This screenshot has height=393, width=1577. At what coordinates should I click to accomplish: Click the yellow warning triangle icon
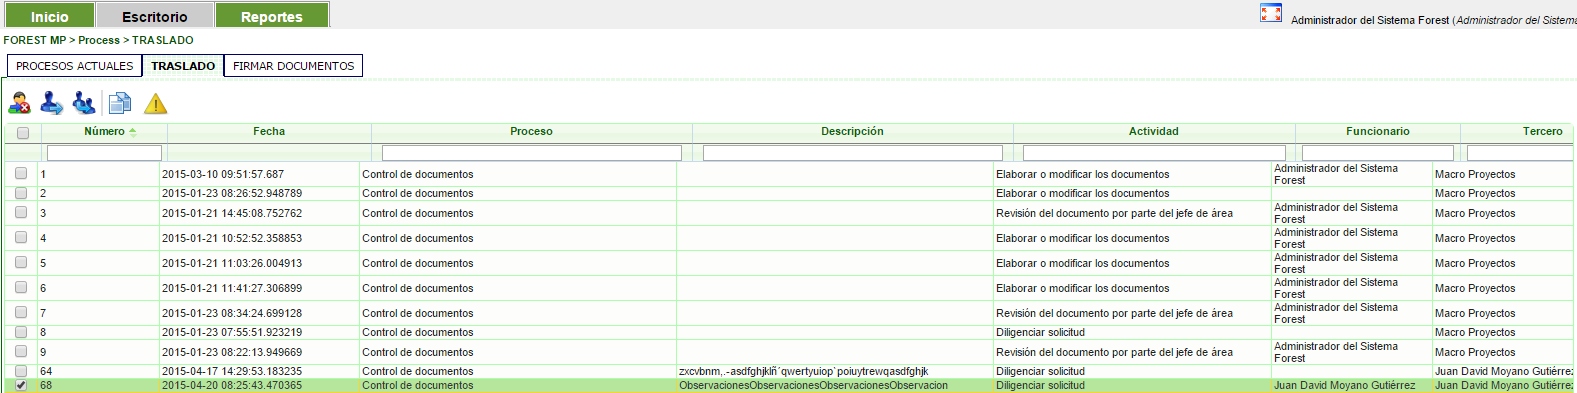pyautogui.click(x=156, y=103)
